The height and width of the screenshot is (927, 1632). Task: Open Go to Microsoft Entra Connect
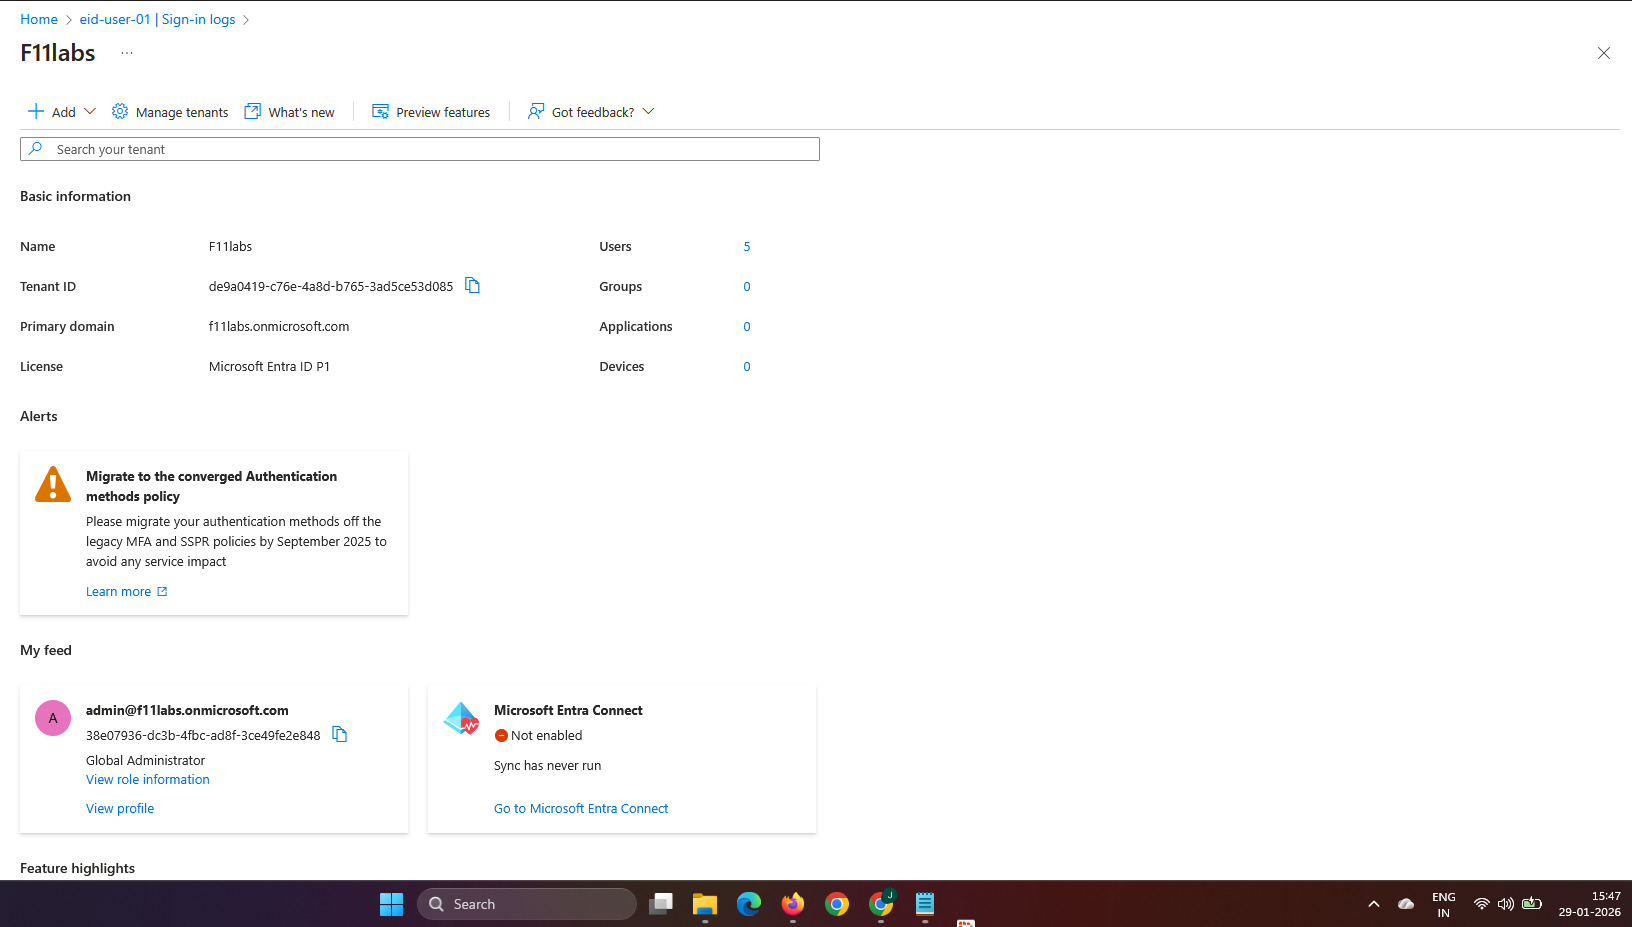pyautogui.click(x=581, y=809)
